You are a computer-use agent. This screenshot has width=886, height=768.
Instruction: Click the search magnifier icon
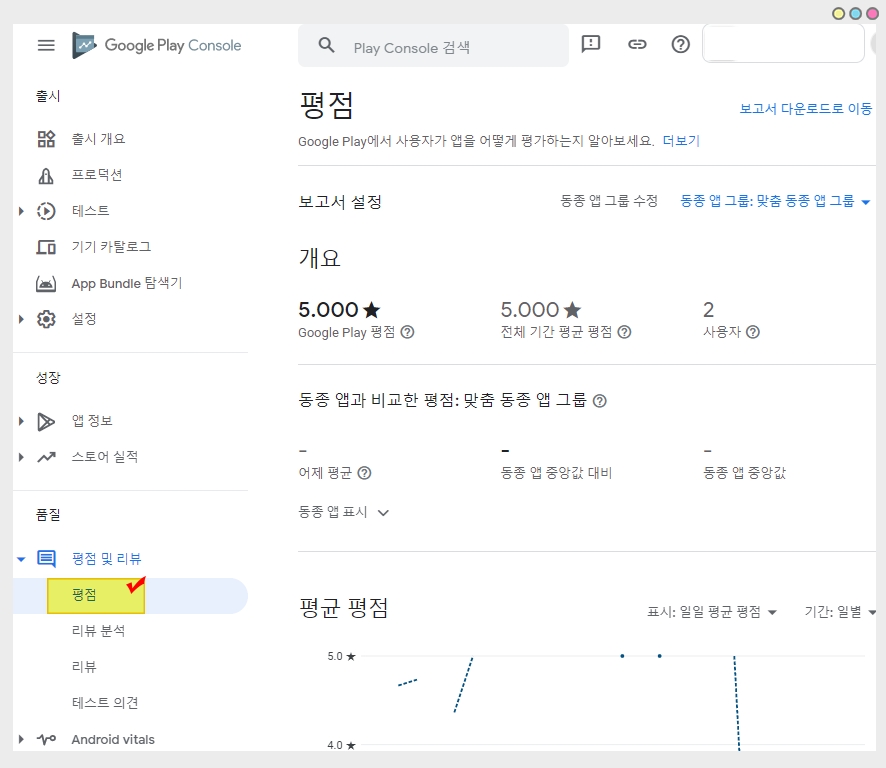pos(327,45)
